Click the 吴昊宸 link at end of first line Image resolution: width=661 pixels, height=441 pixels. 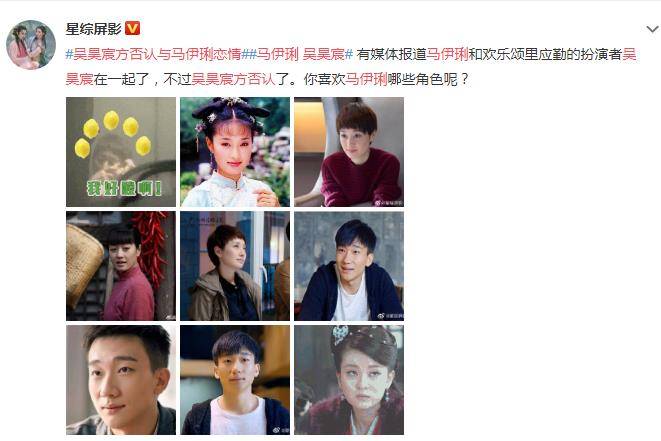pyautogui.click(x=629, y=54)
